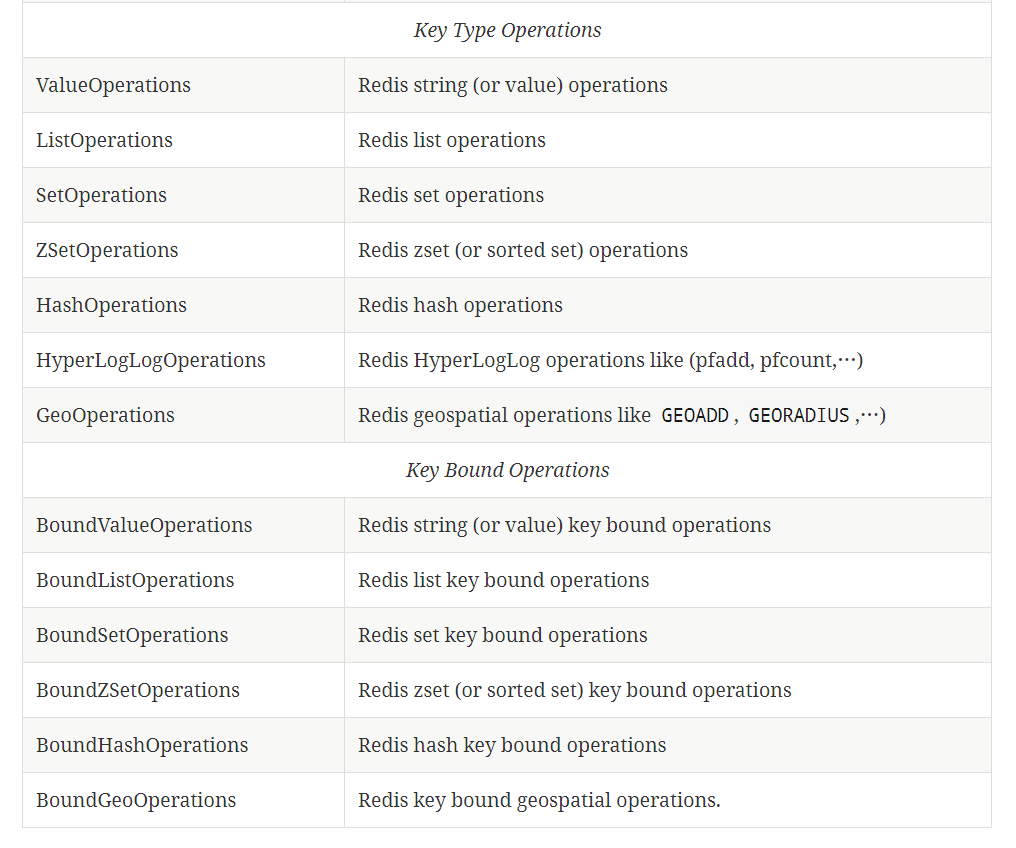
Task: Click the Key Bound Operations header
Action: coord(507,470)
